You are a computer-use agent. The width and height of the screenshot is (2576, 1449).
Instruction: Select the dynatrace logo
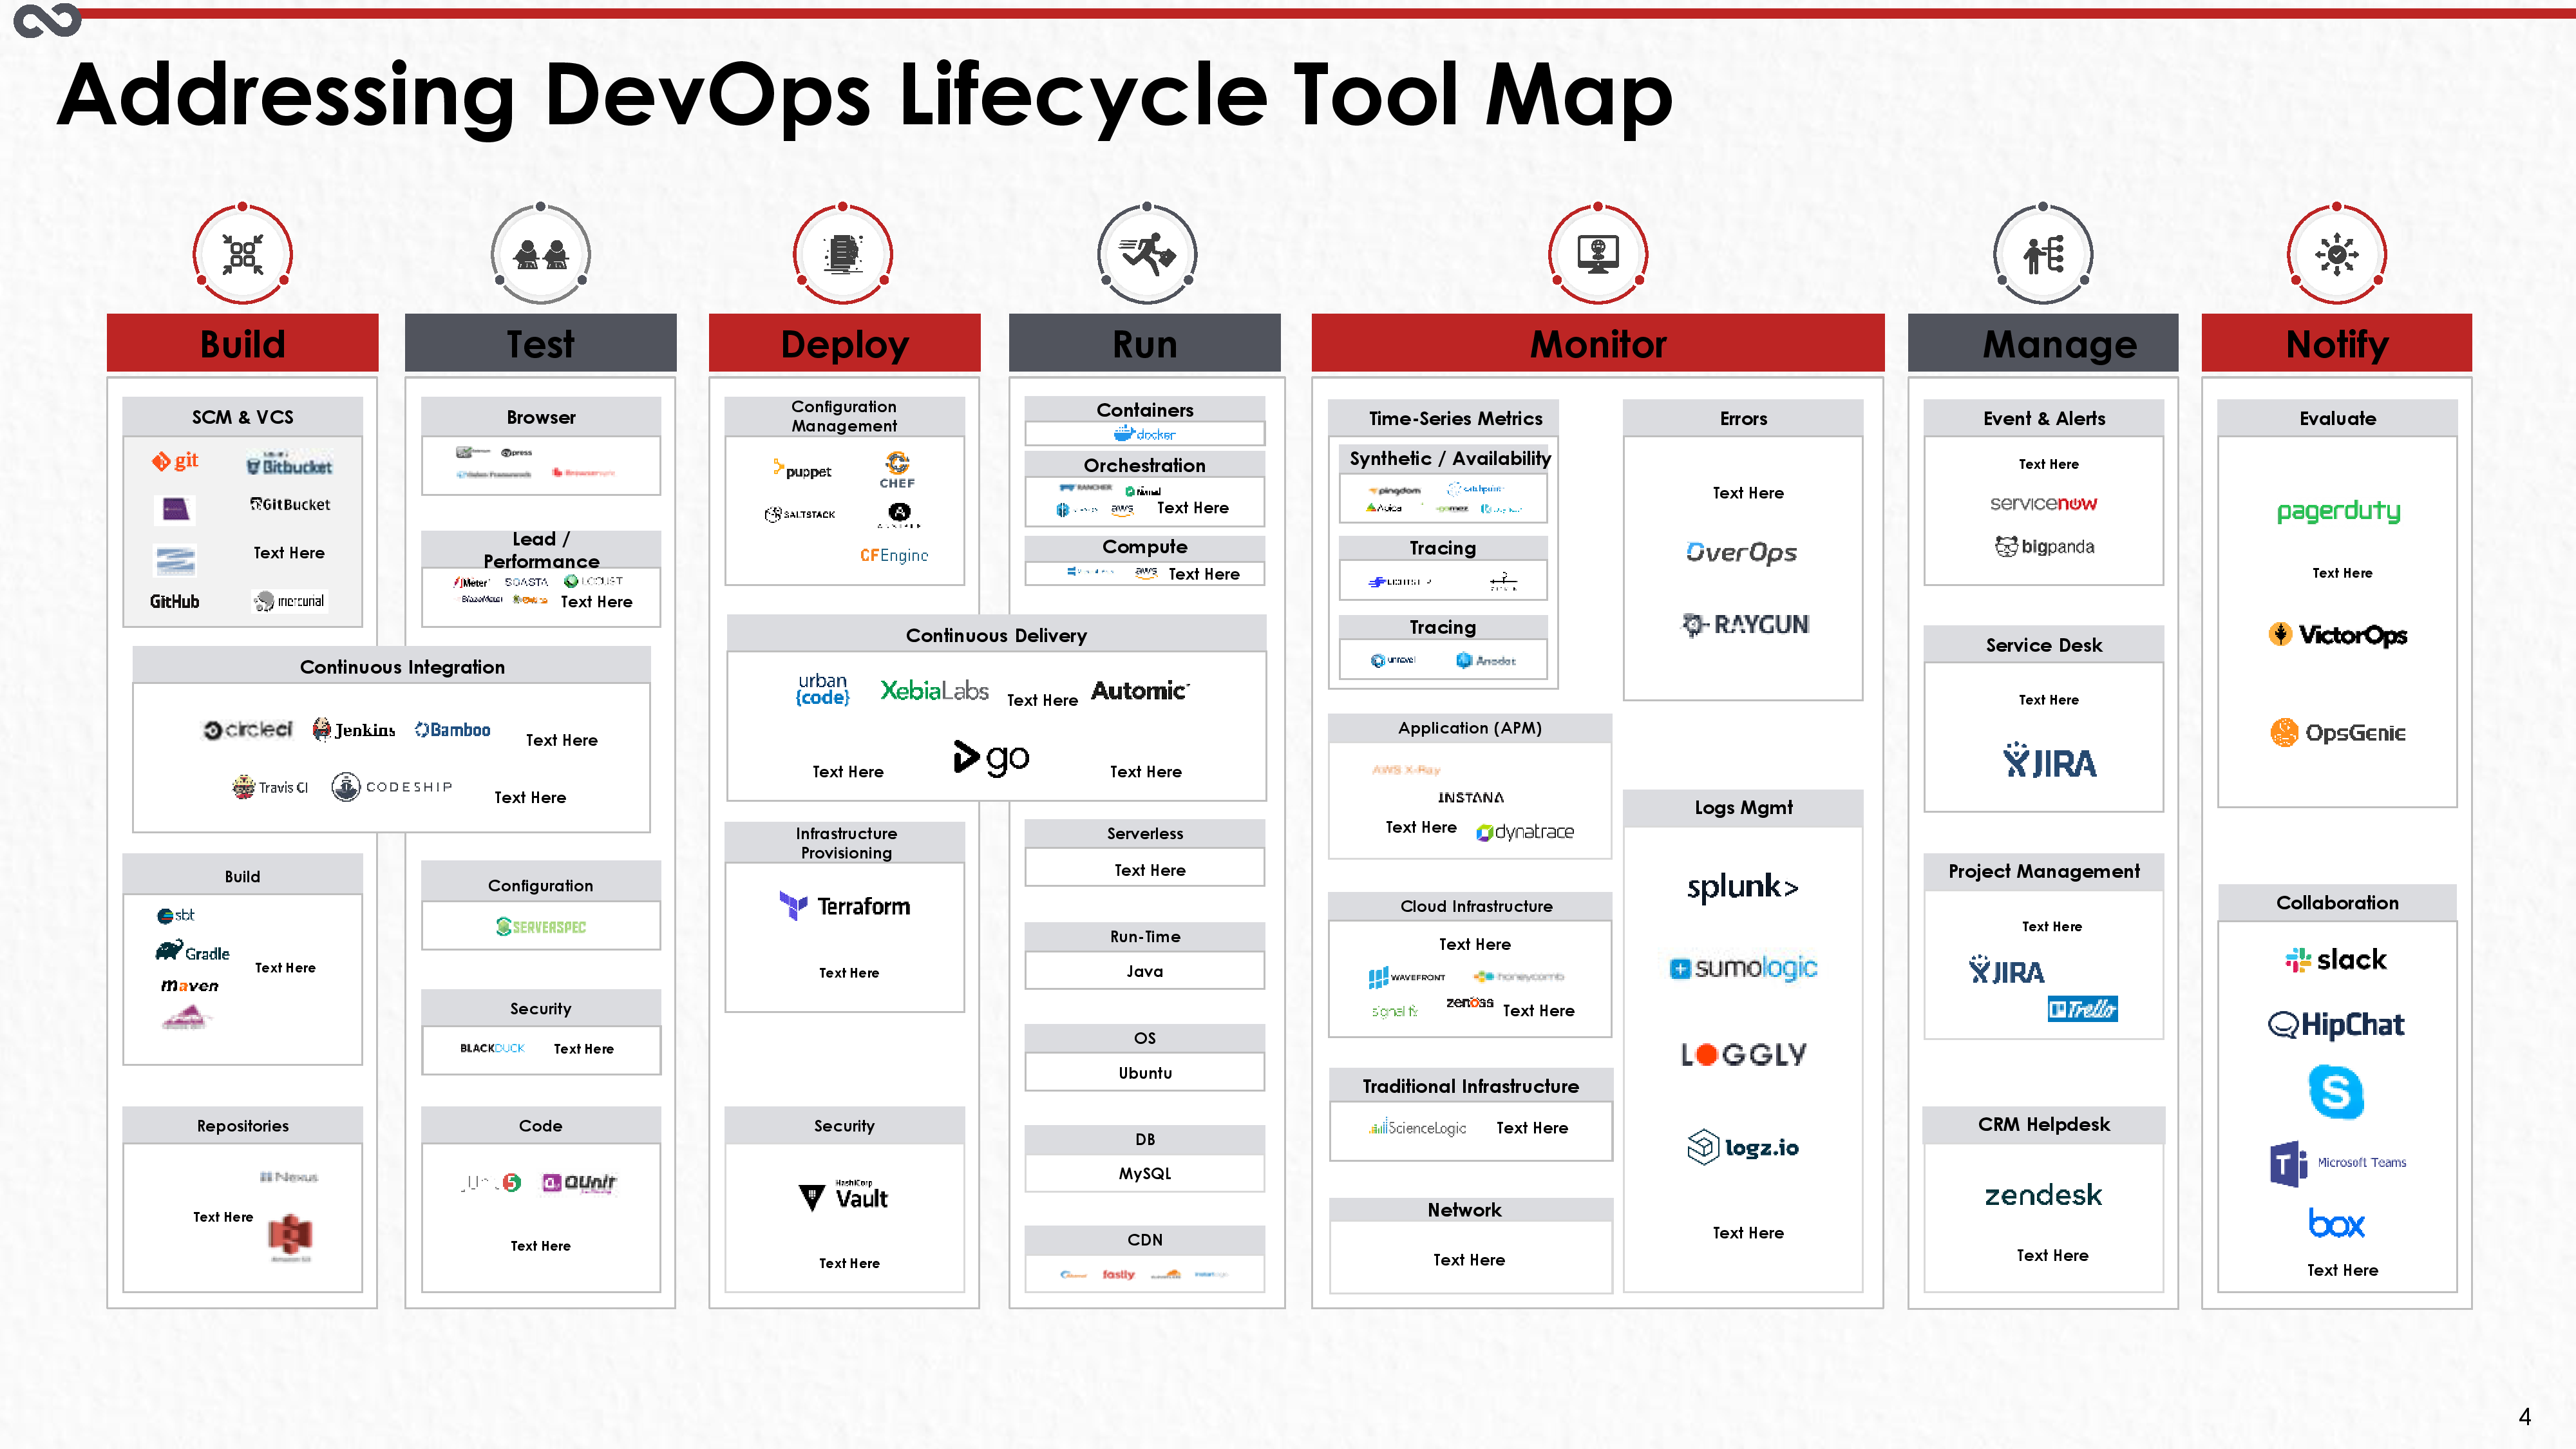click(x=1525, y=831)
